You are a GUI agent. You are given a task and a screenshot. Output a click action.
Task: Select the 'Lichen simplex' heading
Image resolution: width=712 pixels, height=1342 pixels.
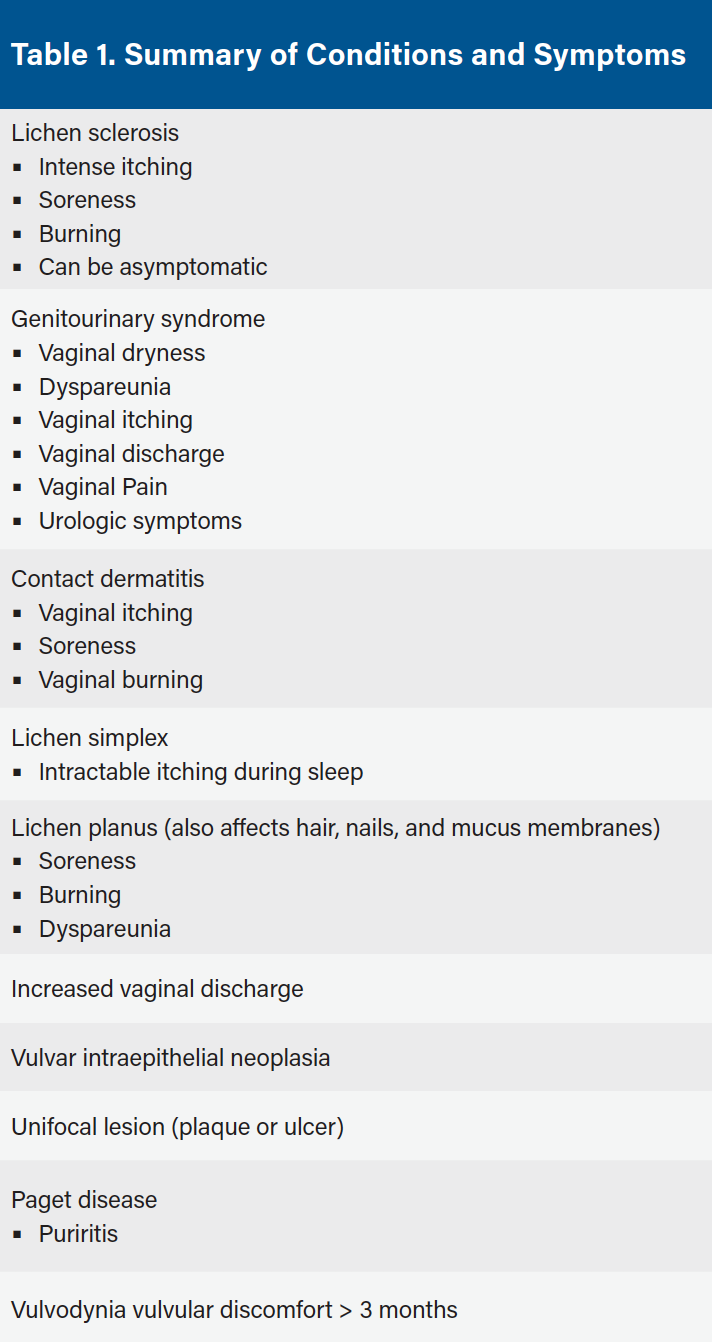click(x=90, y=738)
